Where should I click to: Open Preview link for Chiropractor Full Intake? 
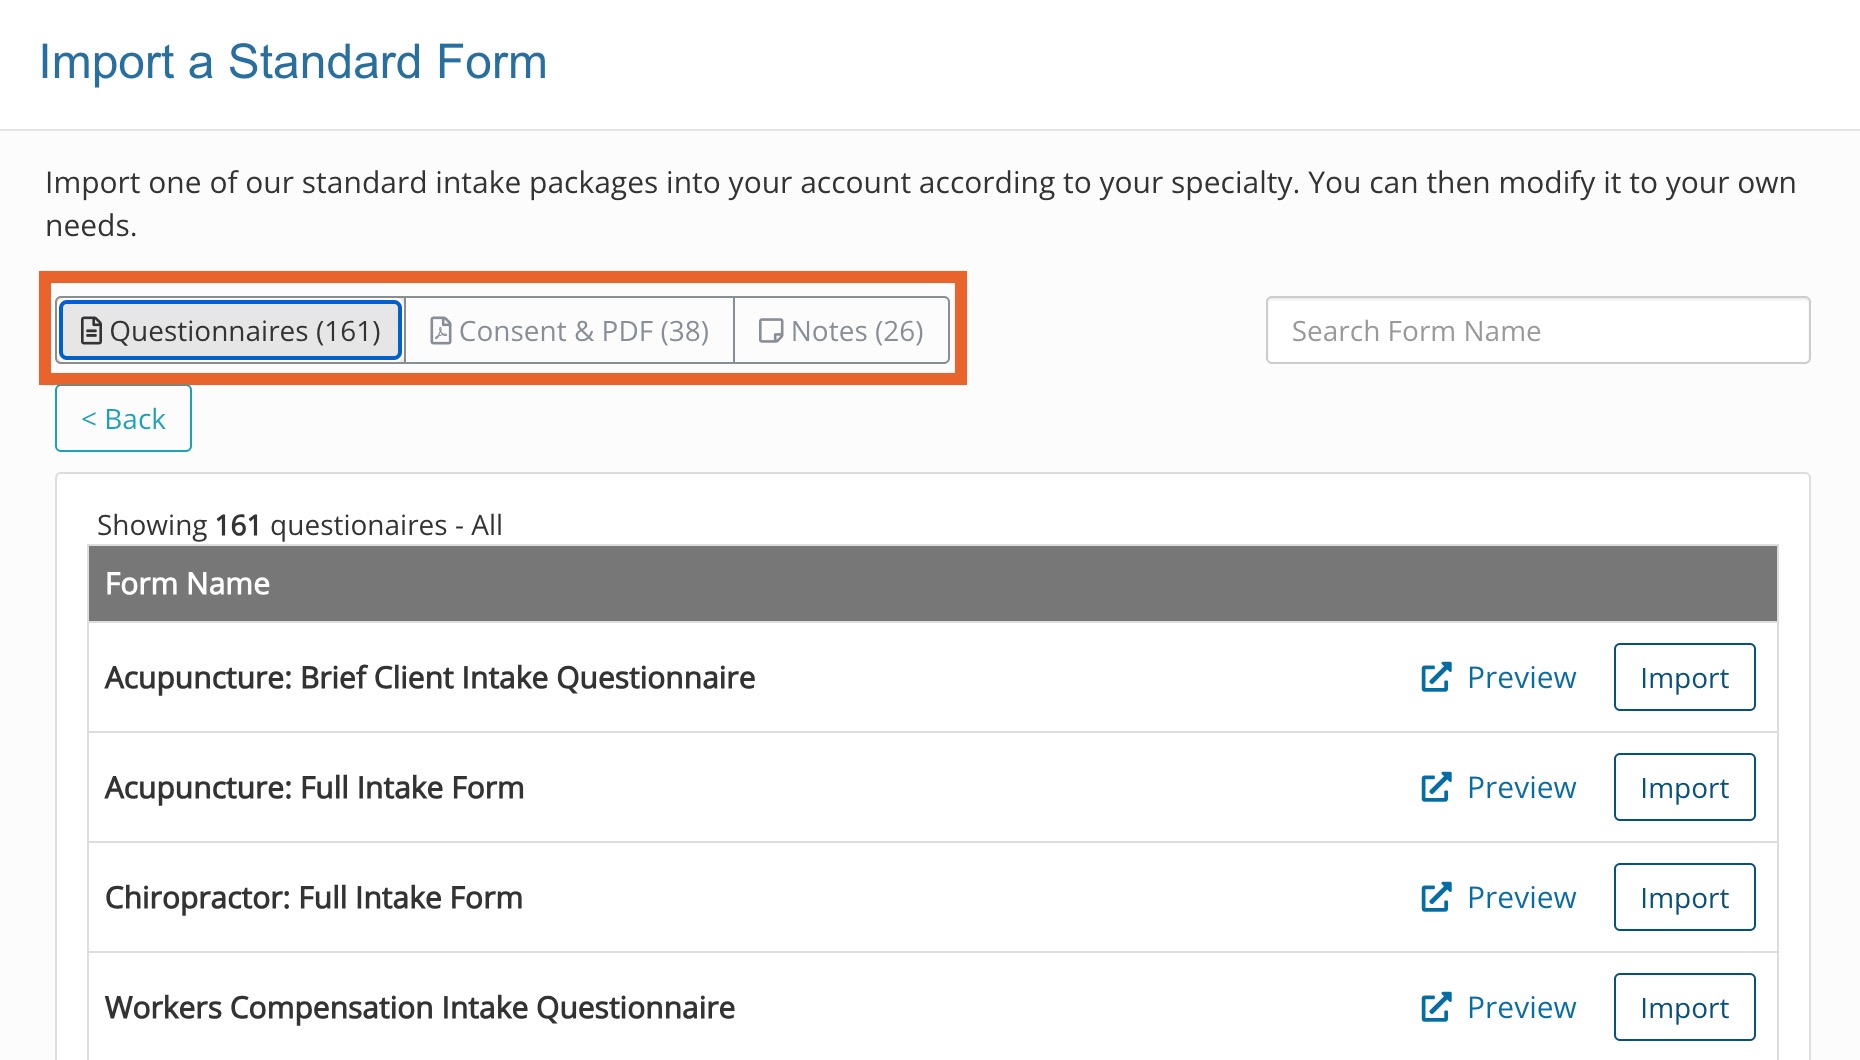pyautogui.click(x=1521, y=897)
